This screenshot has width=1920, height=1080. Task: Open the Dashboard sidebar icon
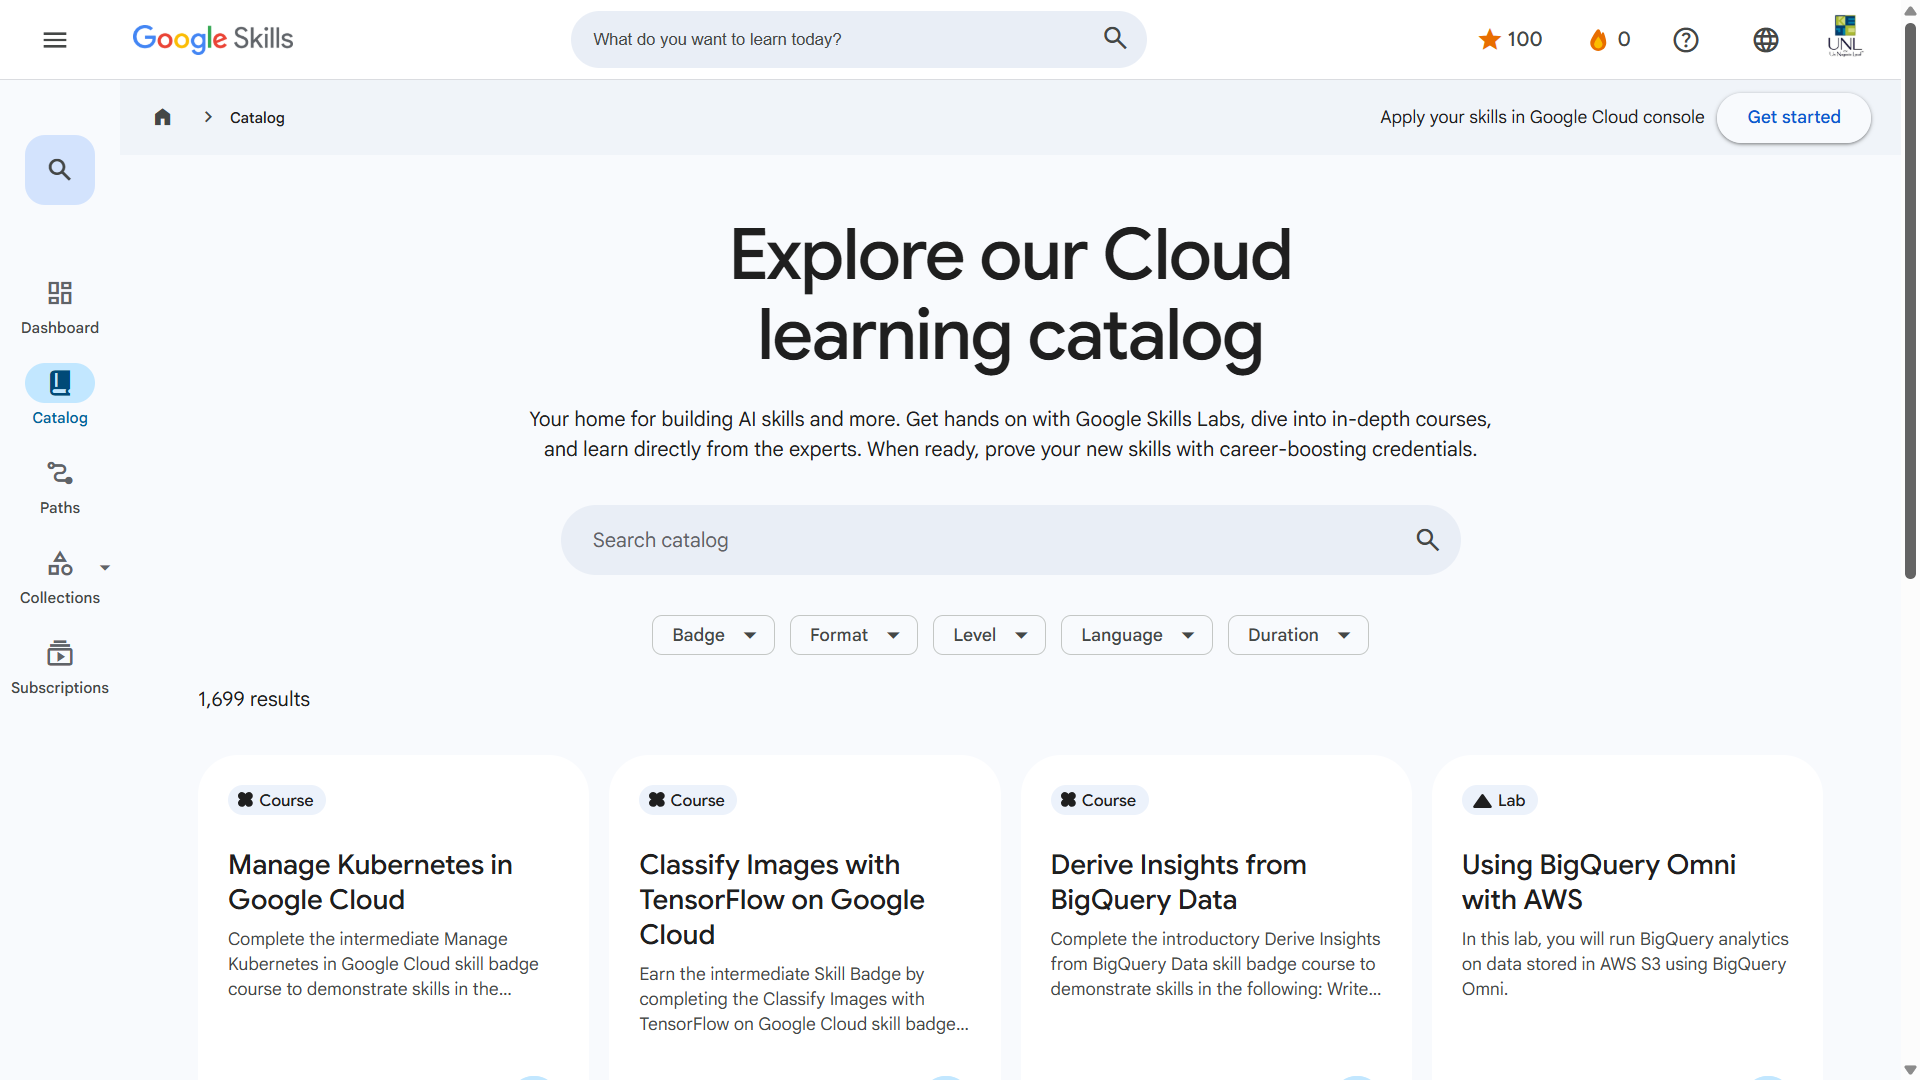pos(60,307)
